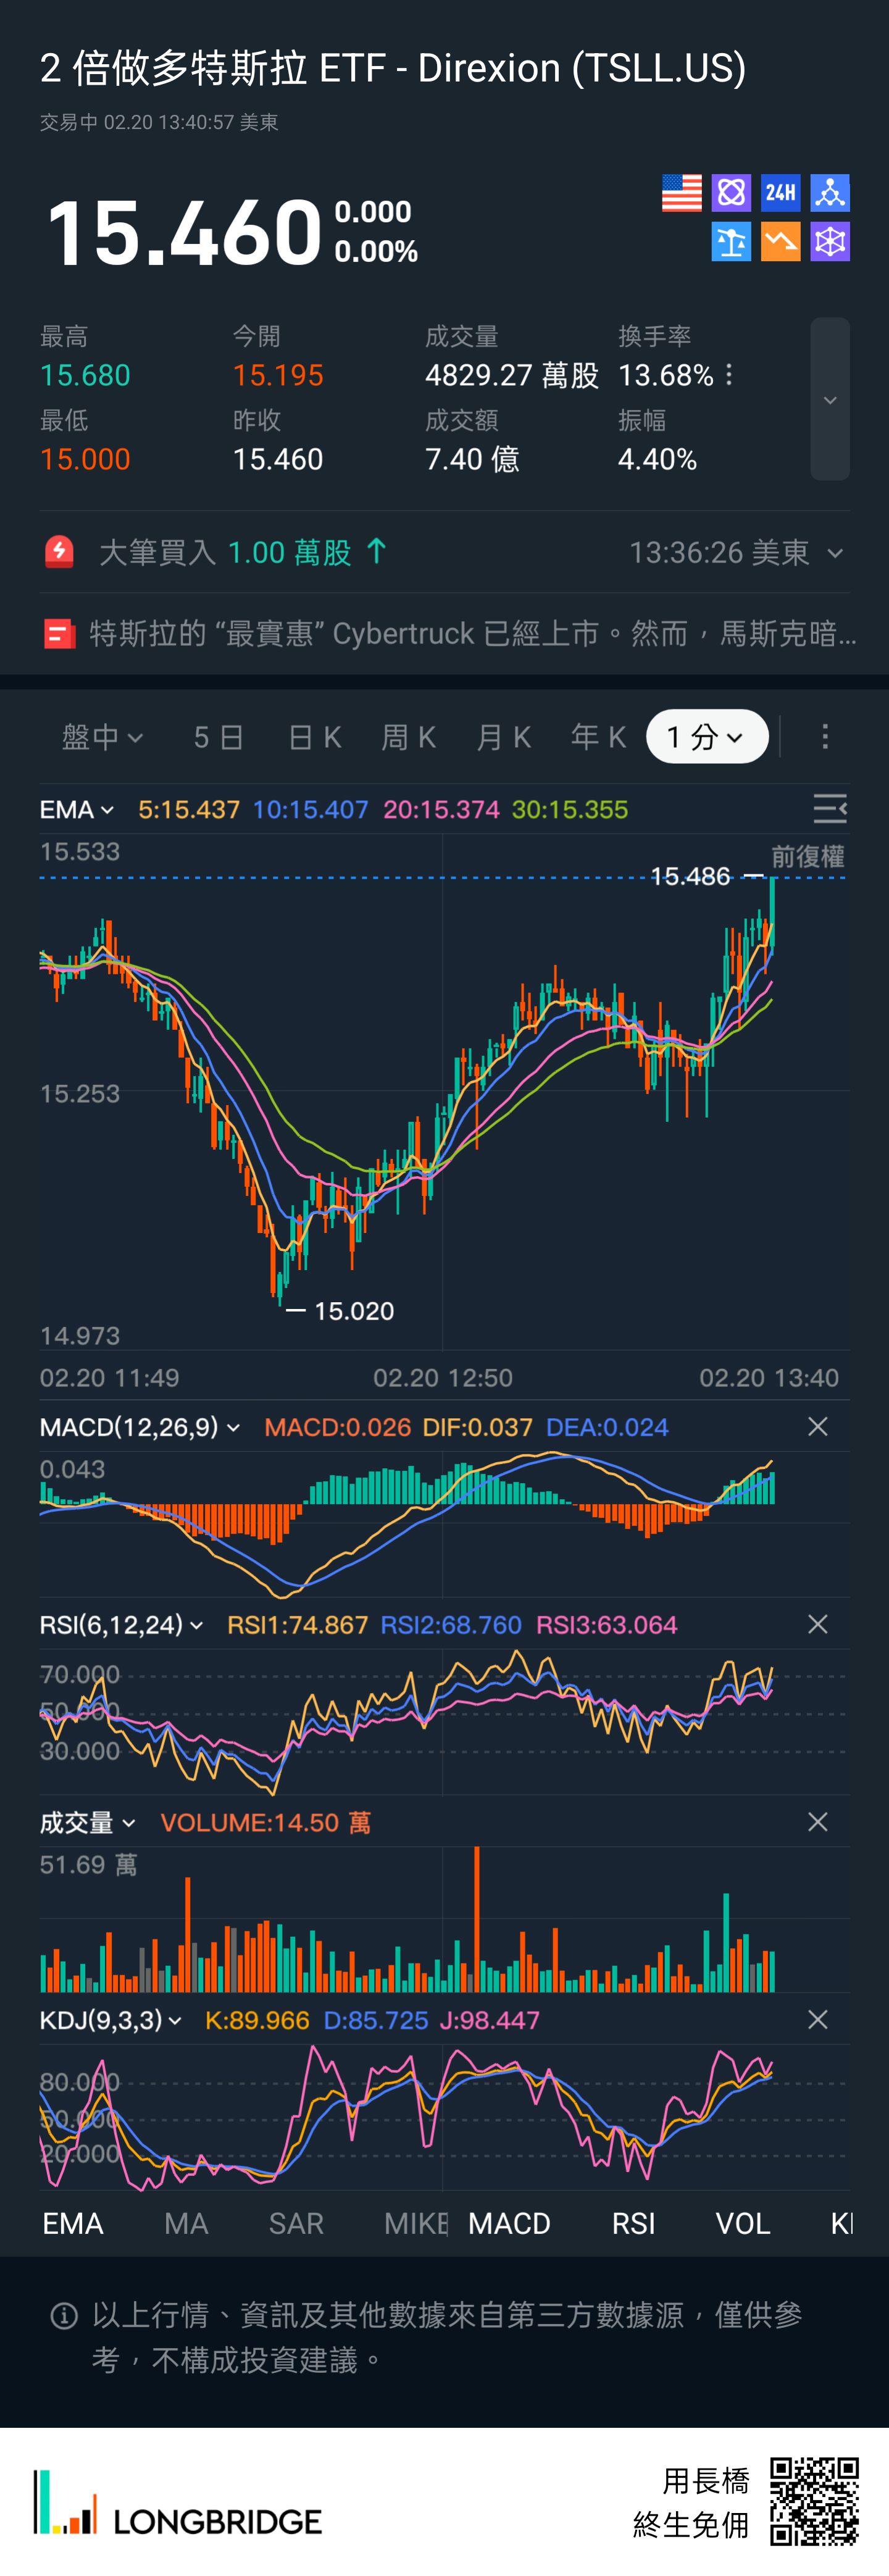Expand the quote details panel chevron
This screenshot has width=889, height=2576.
point(829,400)
